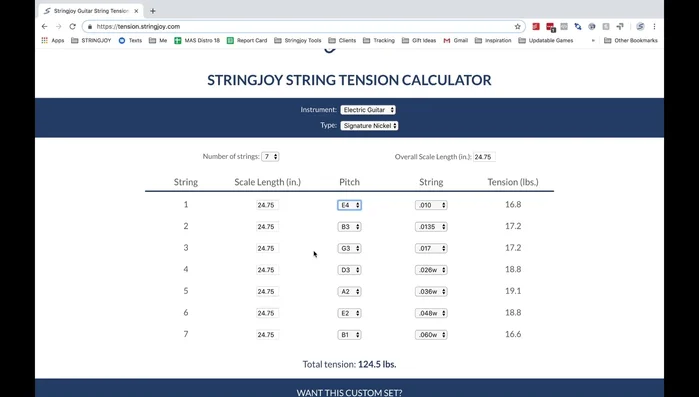Viewport: 699px width, 397px height.
Task: Open the G3 pitch dropdown
Action: (x=350, y=248)
